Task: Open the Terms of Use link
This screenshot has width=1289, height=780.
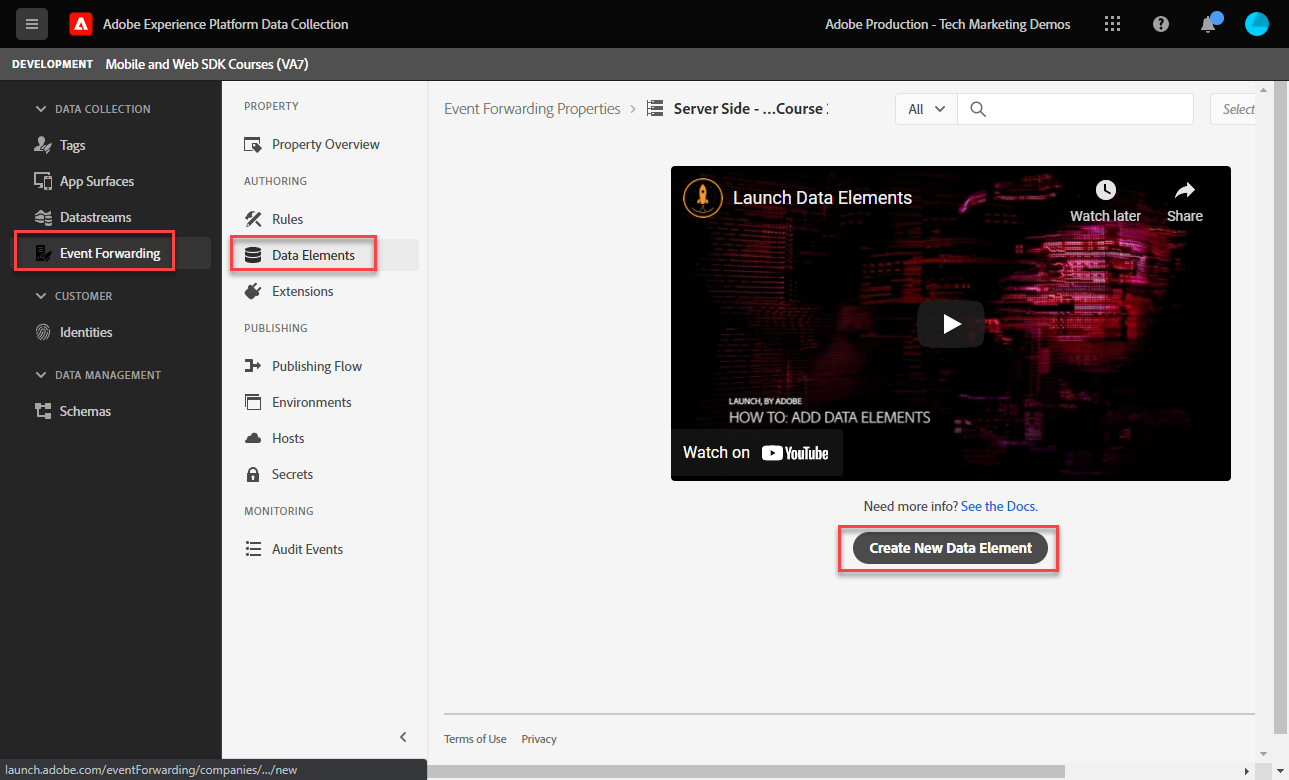Action: 475,739
